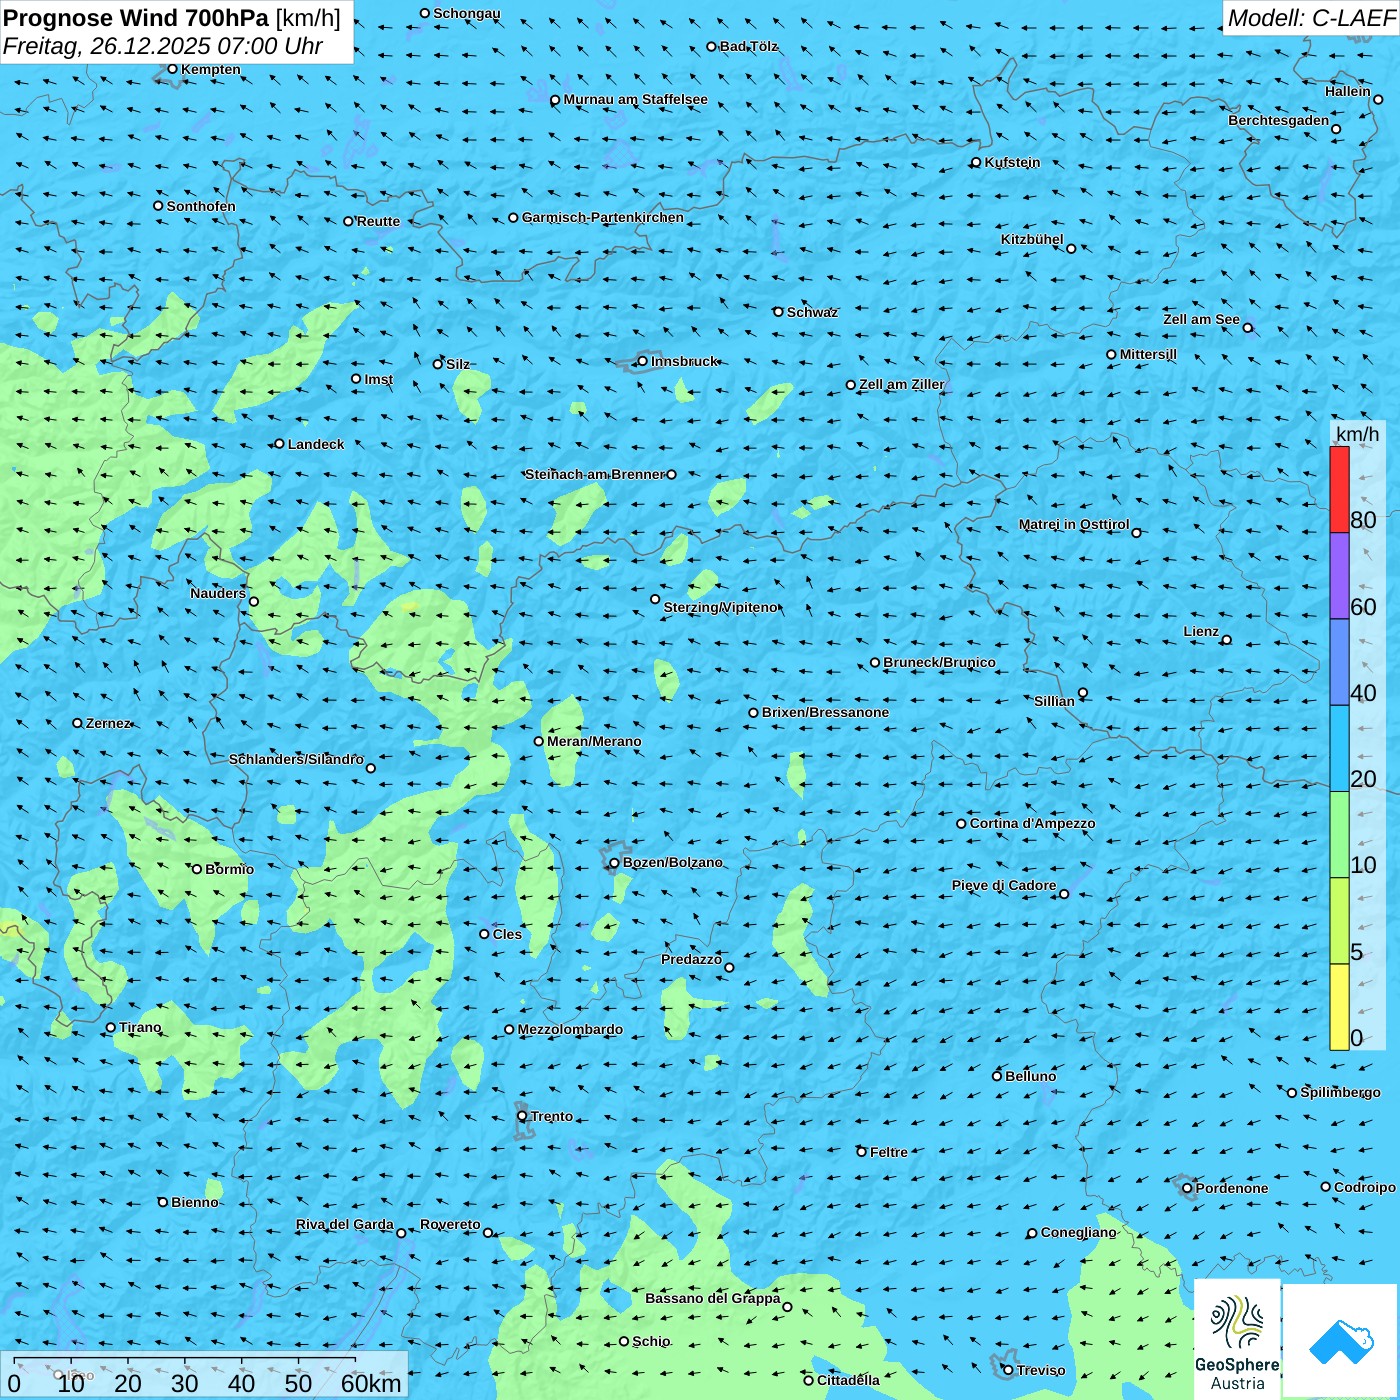Click the Murnau am Staffelsee label

click(x=635, y=99)
